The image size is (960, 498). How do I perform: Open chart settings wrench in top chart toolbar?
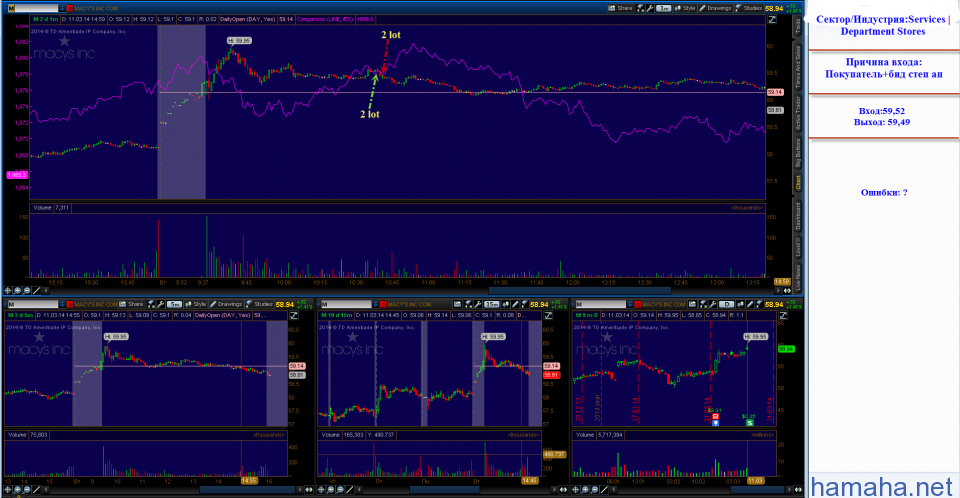point(650,9)
